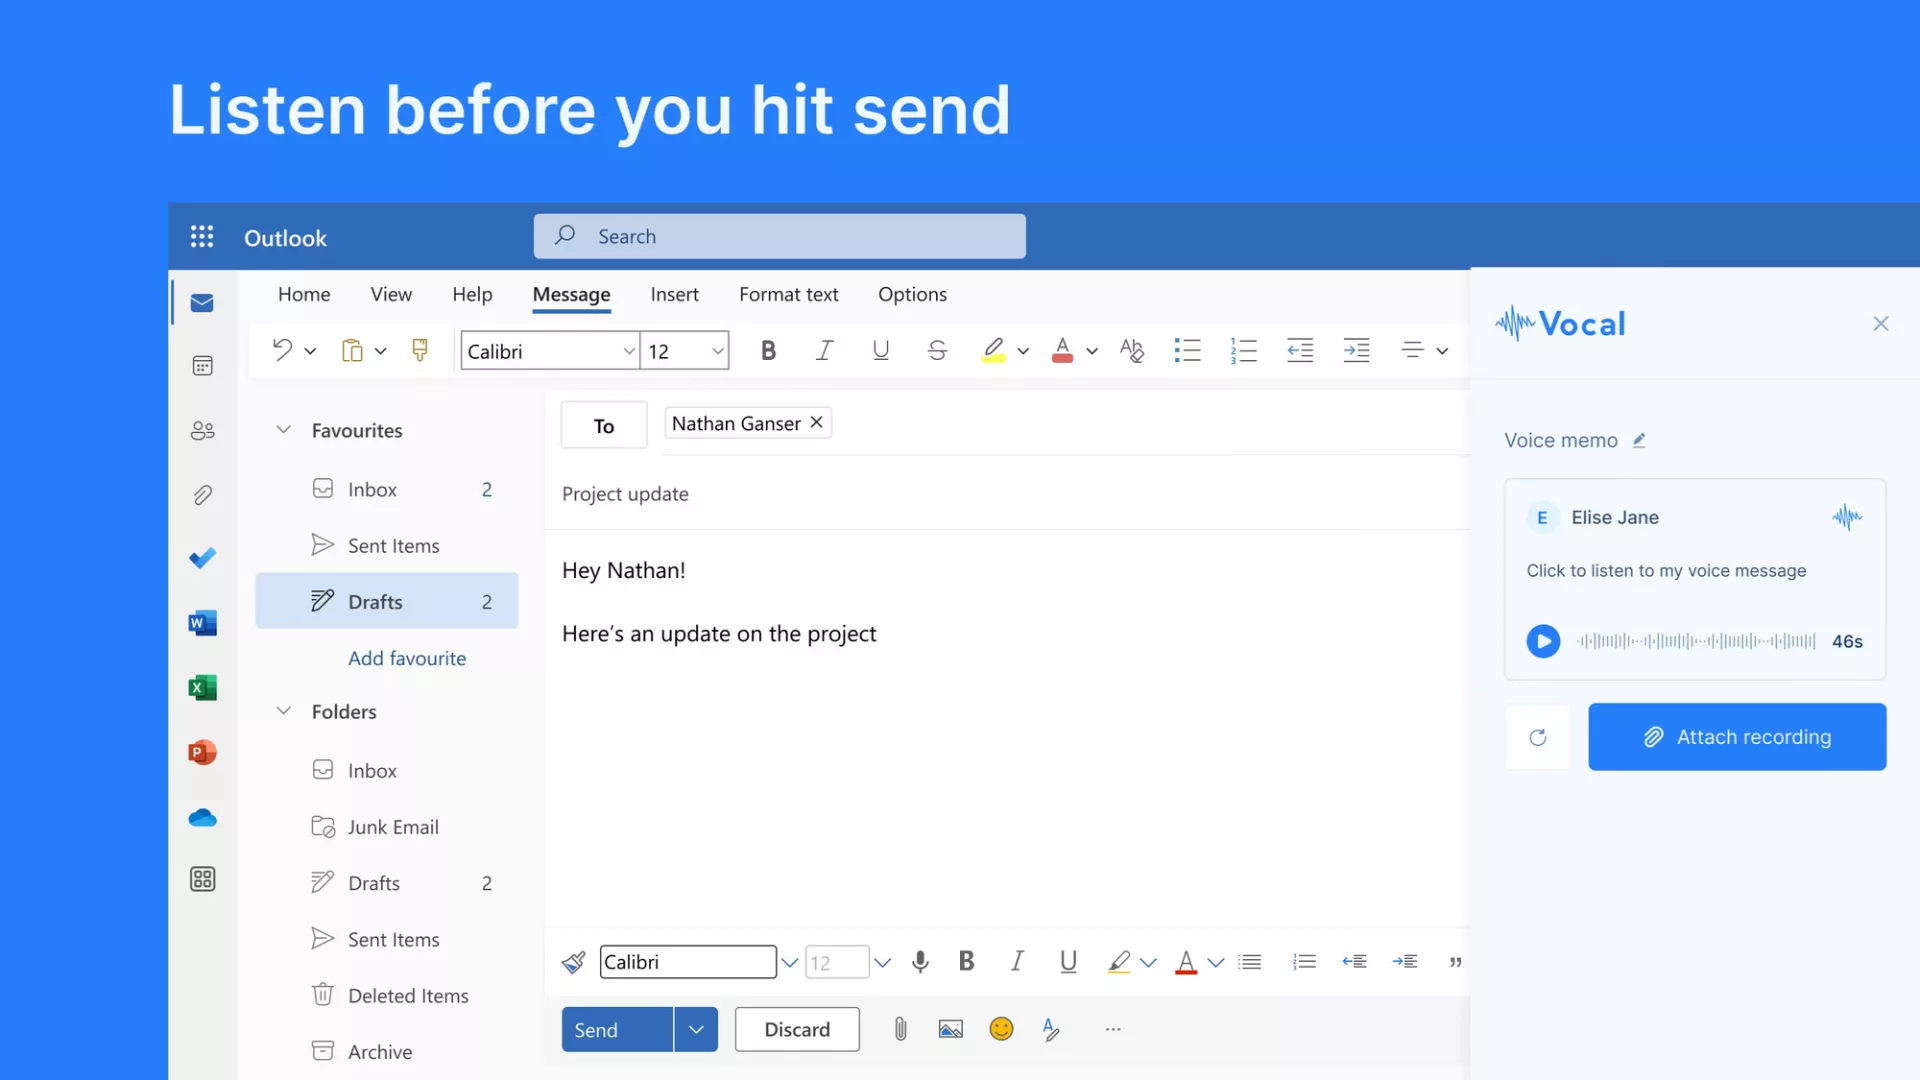Click the refresh re-record icon

pos(1537,737)
